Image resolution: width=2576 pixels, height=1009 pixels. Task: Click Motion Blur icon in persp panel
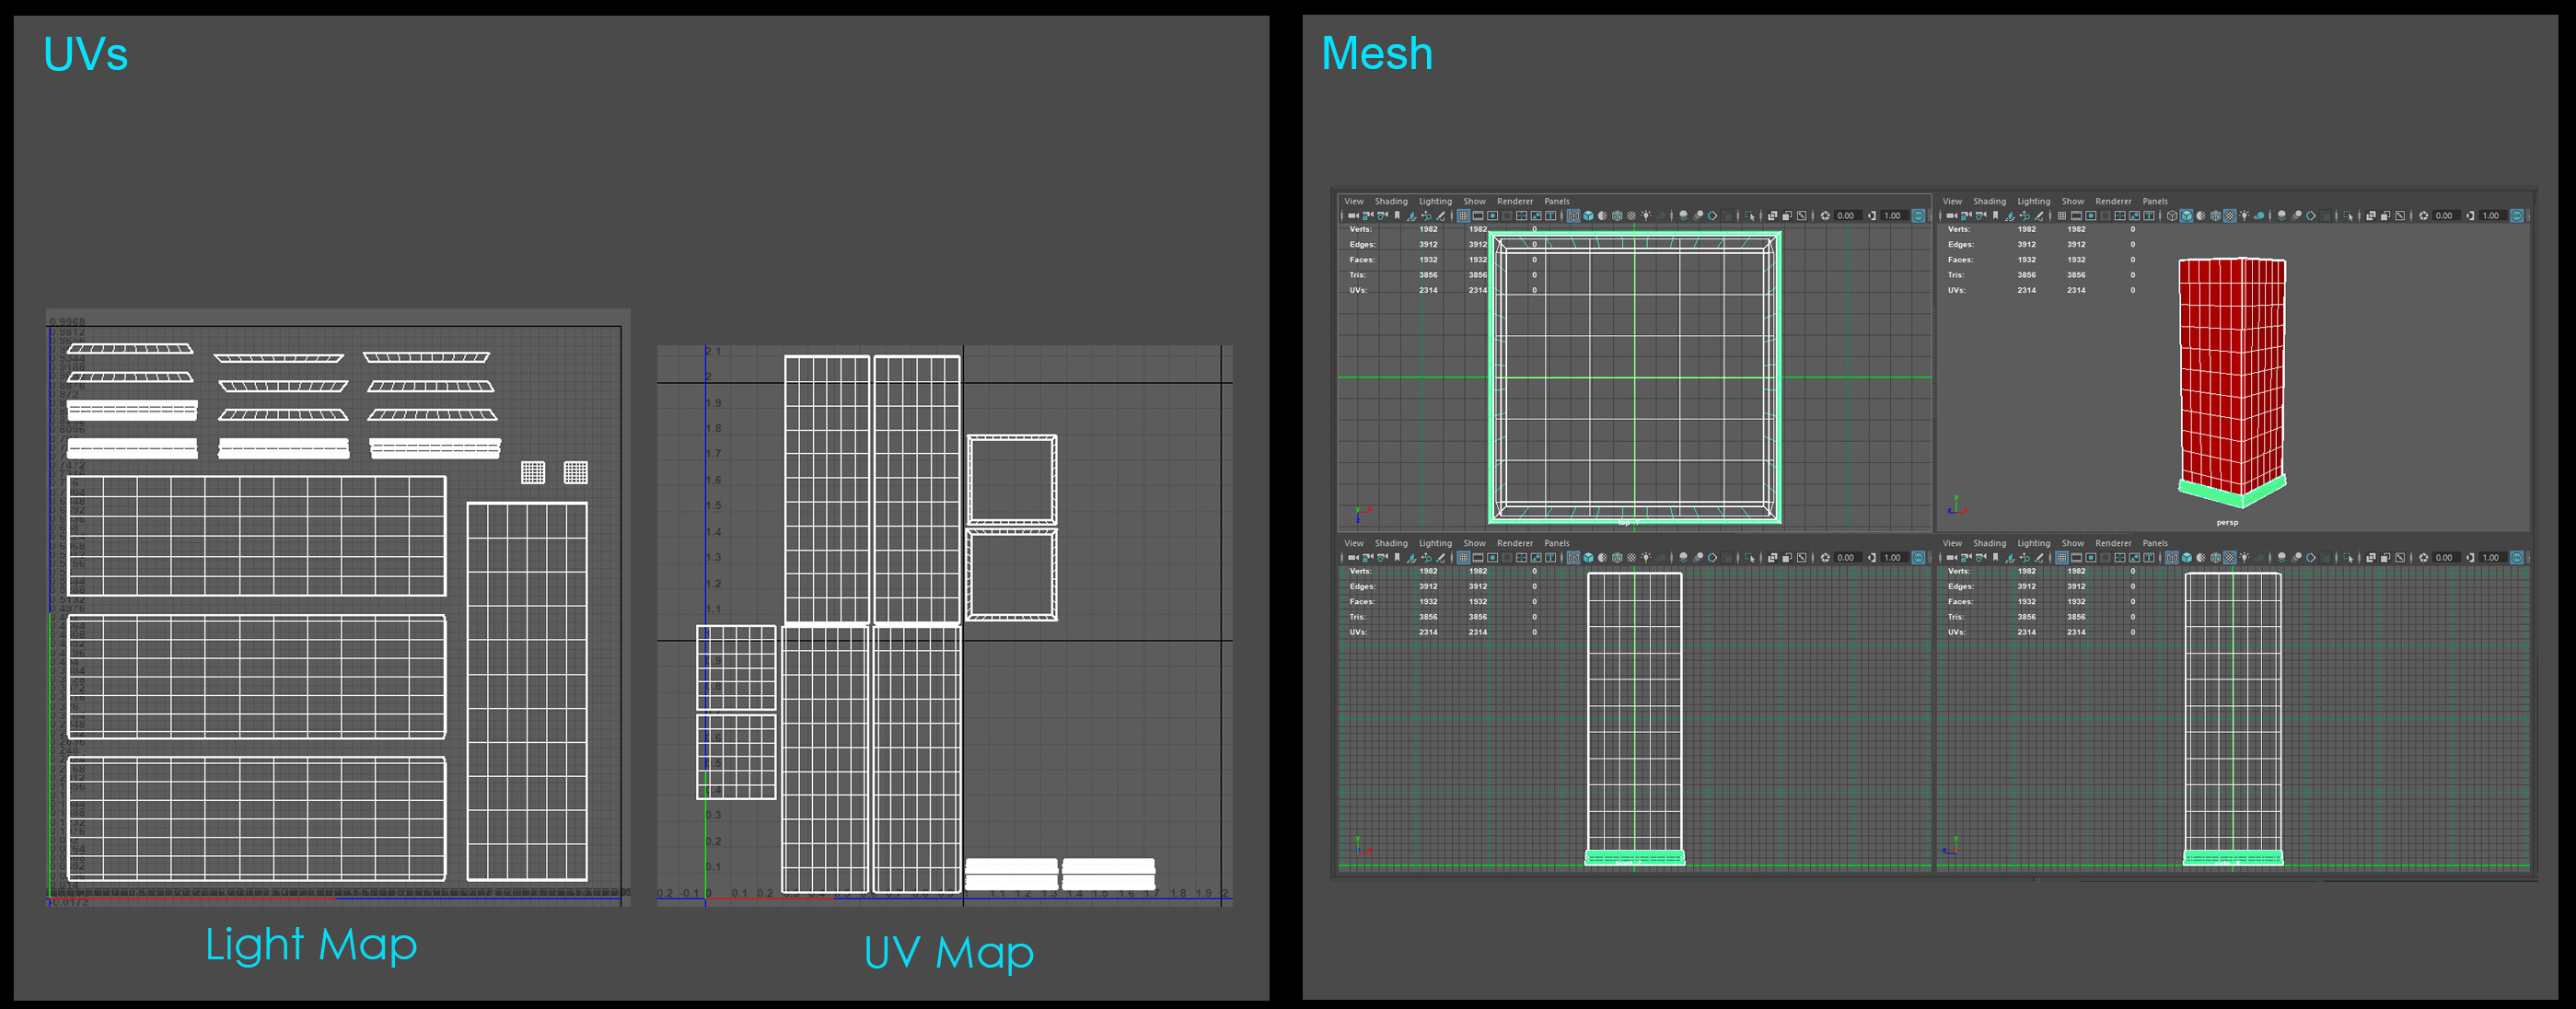pyautogui.click(x=2297, y=216)
